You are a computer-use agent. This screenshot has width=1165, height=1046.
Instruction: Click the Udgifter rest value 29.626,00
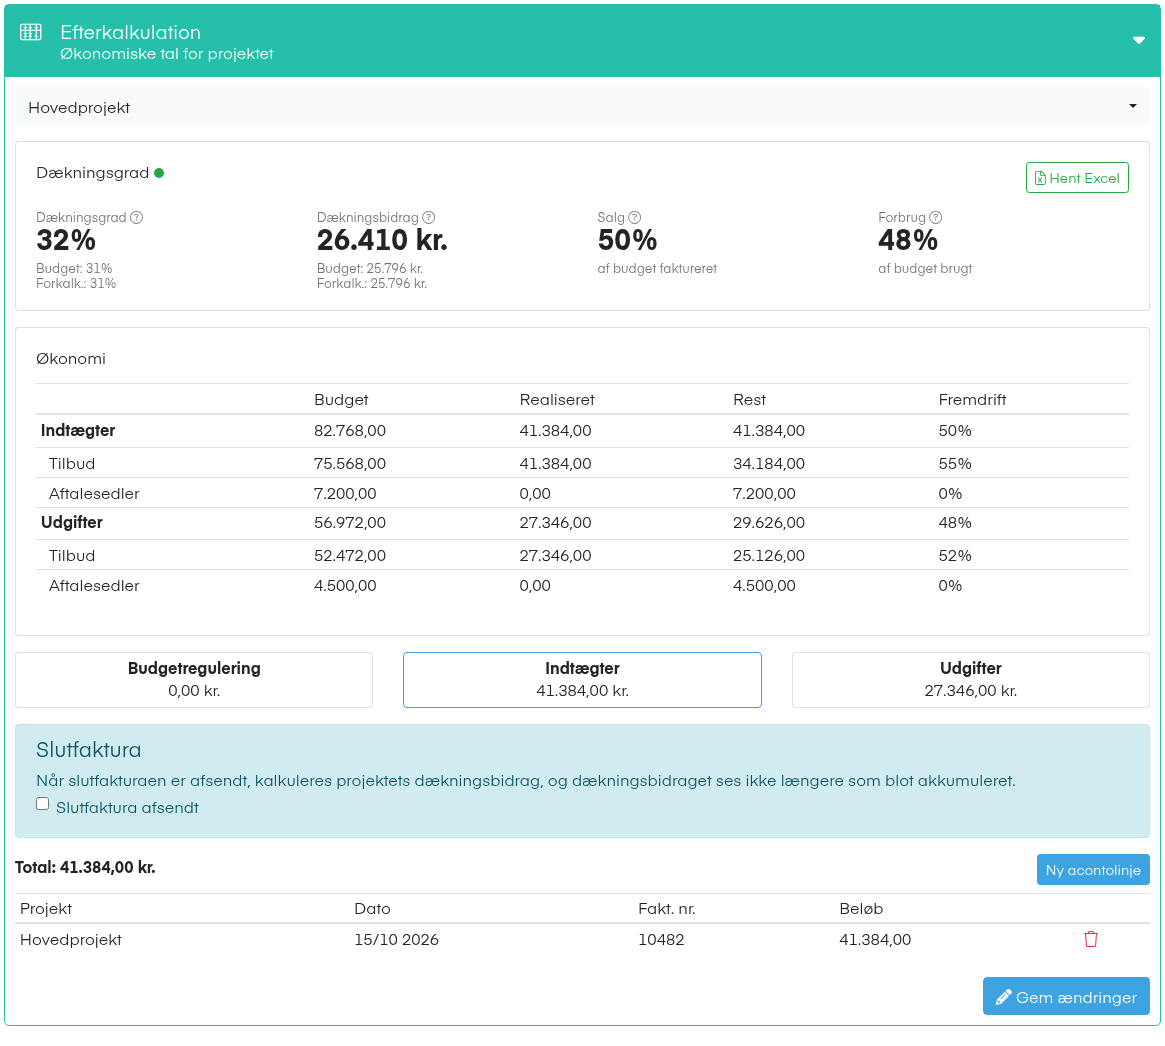(x=769, y=523)
